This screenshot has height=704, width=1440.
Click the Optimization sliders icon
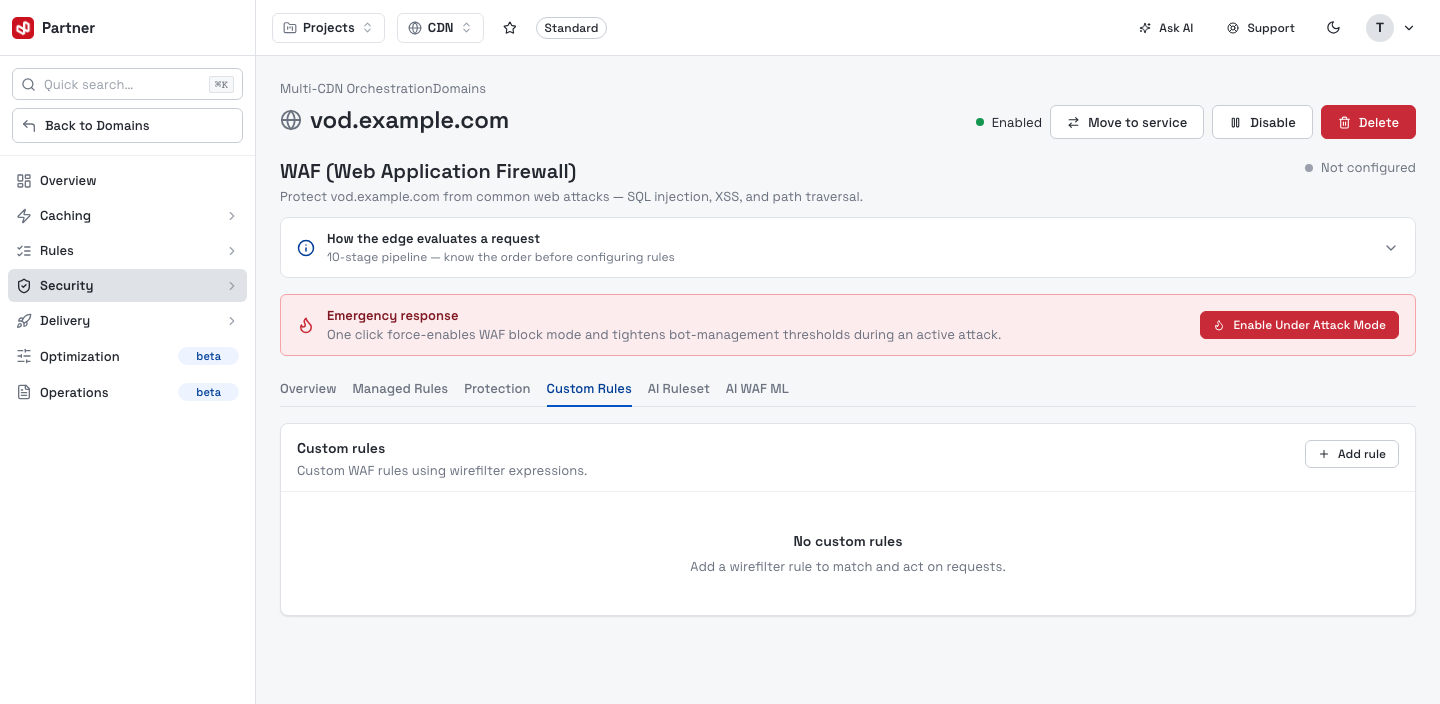point(24,357)
